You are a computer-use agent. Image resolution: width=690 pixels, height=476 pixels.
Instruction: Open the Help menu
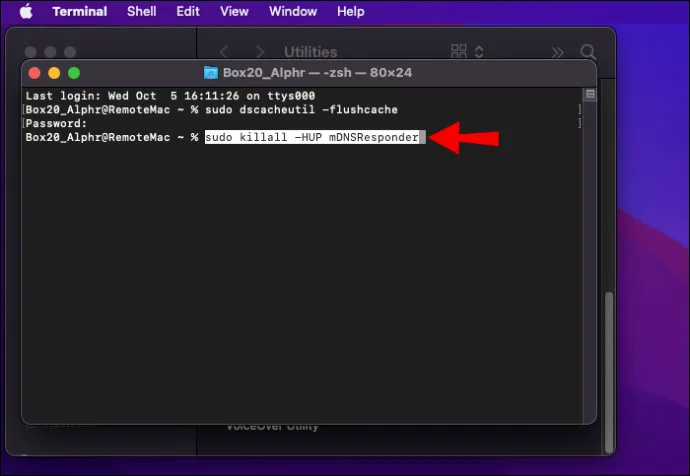point(351,11)
